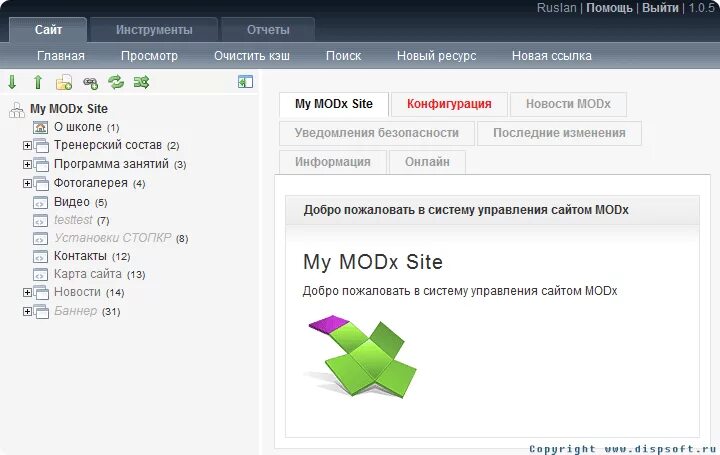The height and width of the screenshot is (455, 720).
Task: Click the site root icon beside My MODx Site
Action: [17, 110]
